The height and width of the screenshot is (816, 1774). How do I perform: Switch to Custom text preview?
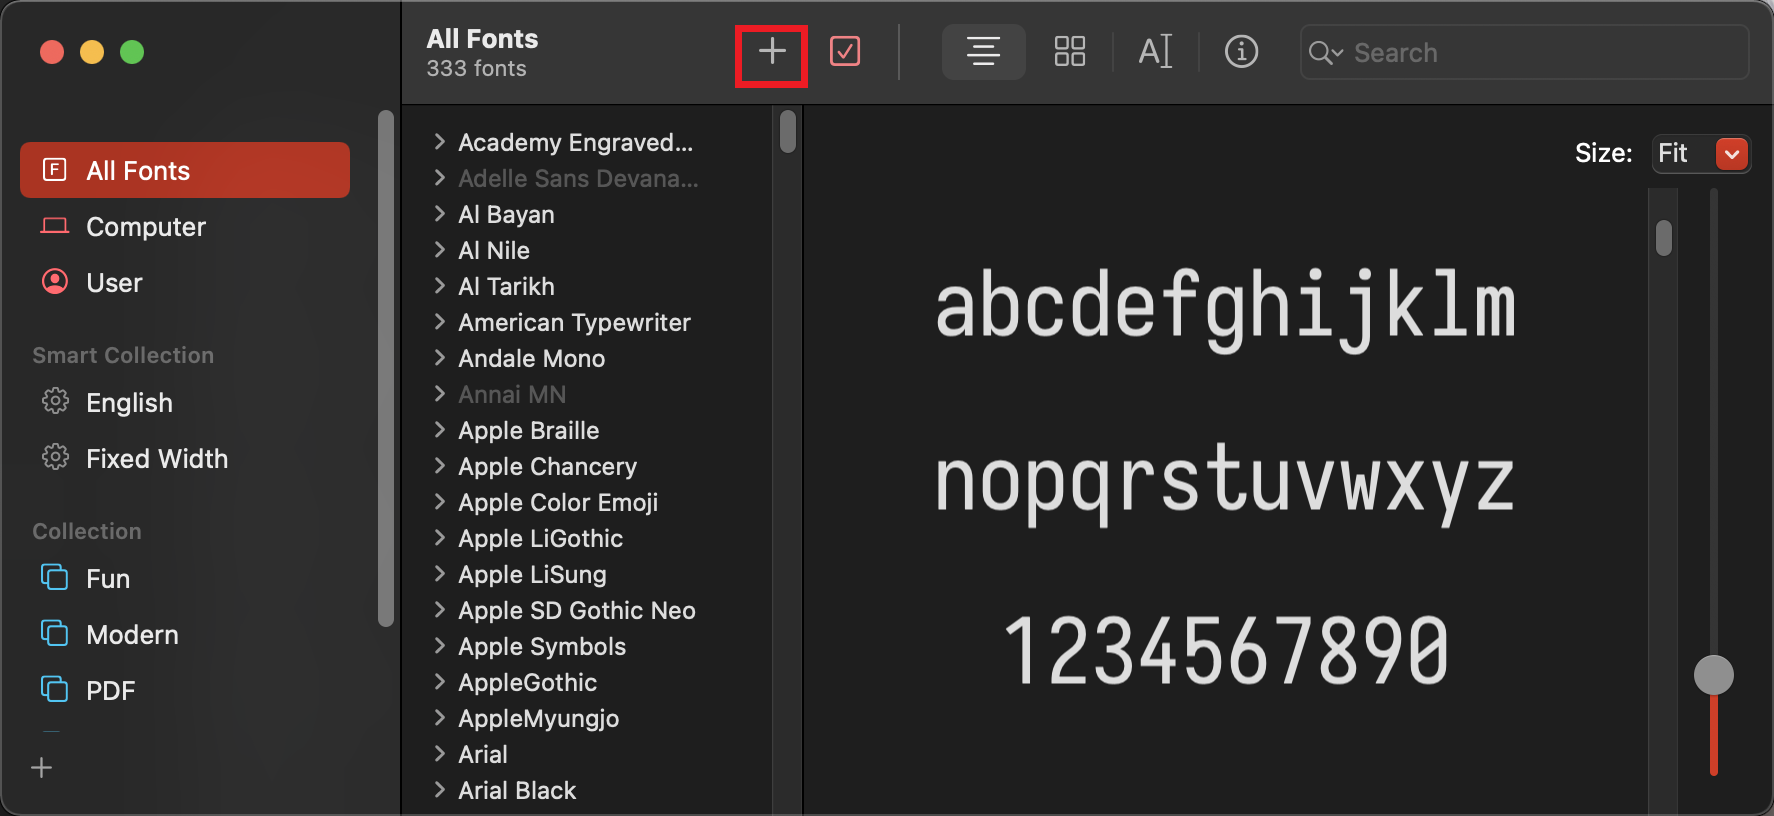pyautogui.click(x=1155, y=52)
